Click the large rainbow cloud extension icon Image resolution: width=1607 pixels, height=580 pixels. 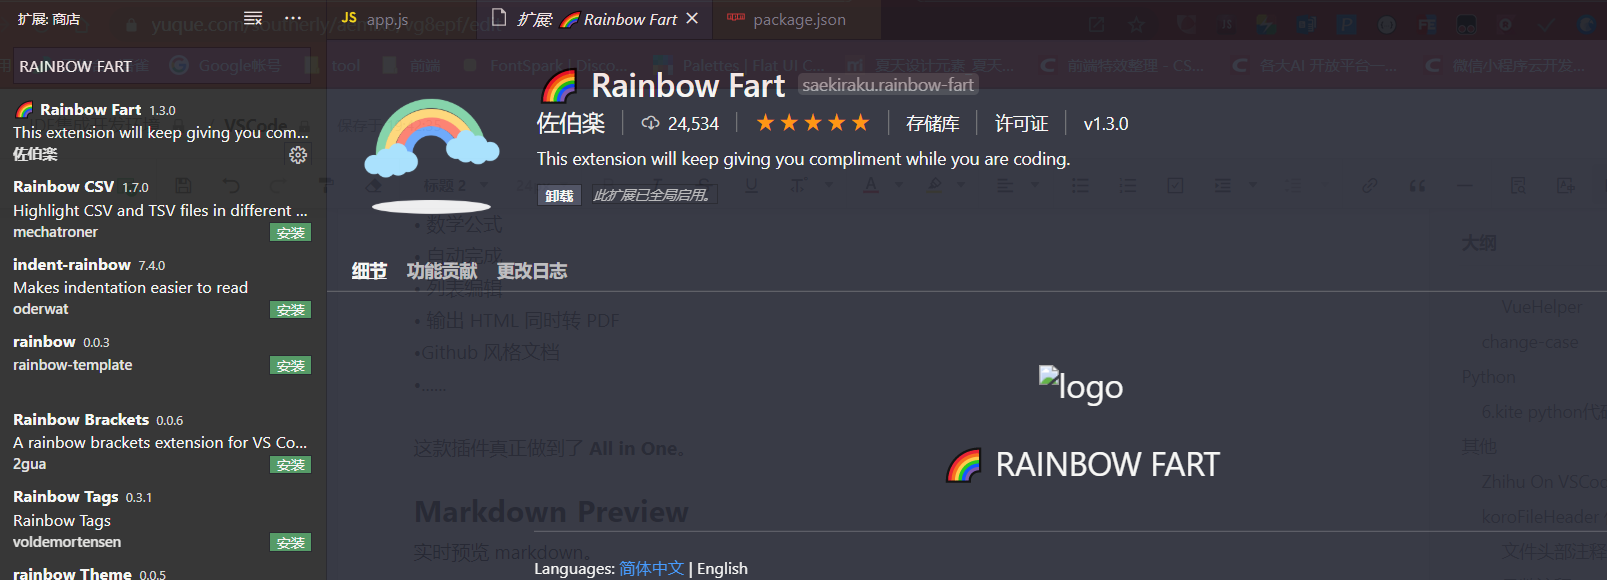[431, 155]
